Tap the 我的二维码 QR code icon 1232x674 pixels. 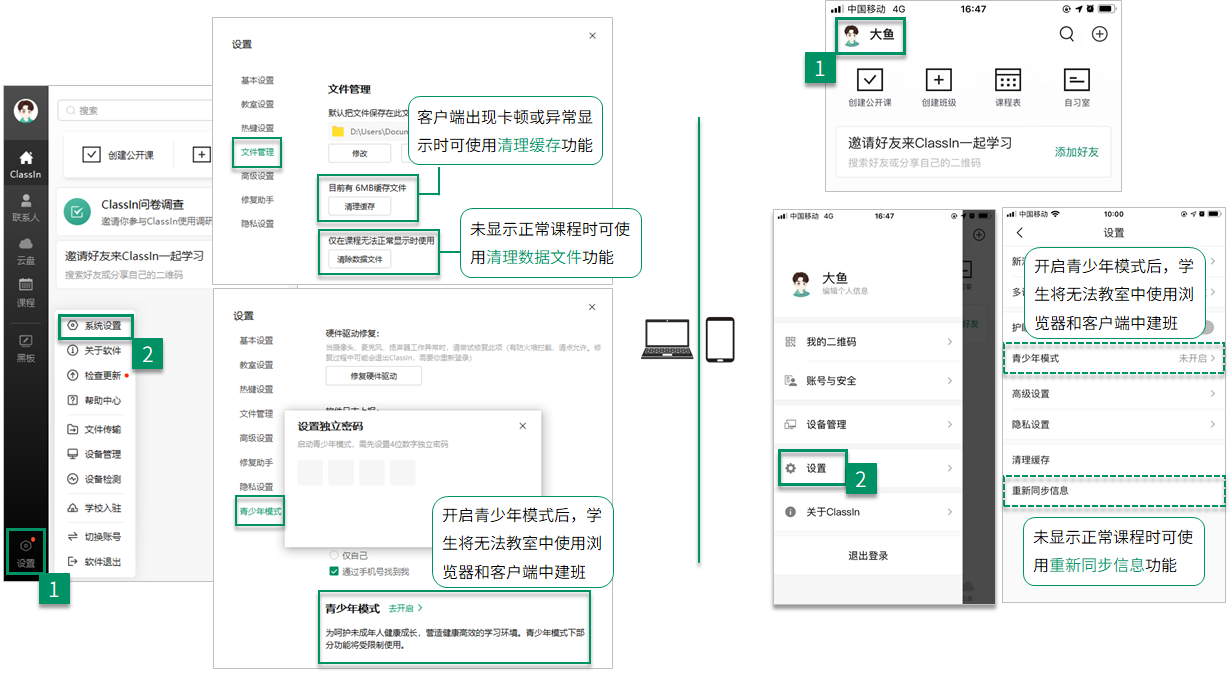tap(790, 342)
